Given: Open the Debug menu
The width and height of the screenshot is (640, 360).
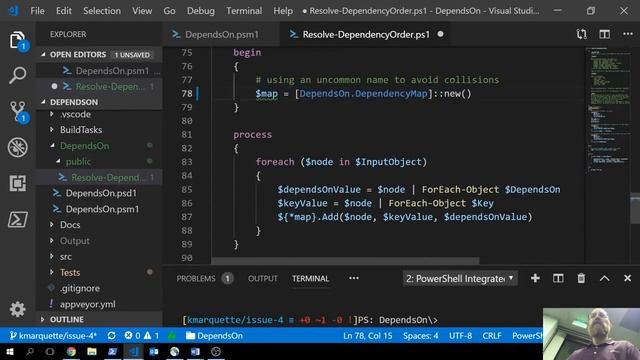Looking at the screenshot, I should pyautogui.click(x=200, y=11).
